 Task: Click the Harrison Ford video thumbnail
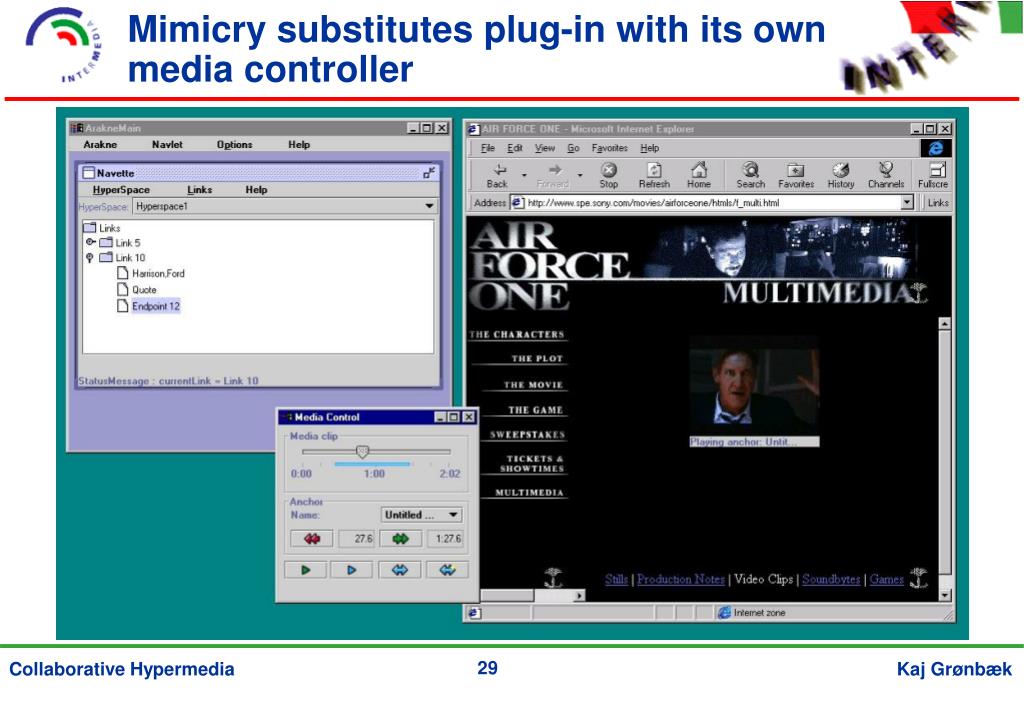pos(754,386)
